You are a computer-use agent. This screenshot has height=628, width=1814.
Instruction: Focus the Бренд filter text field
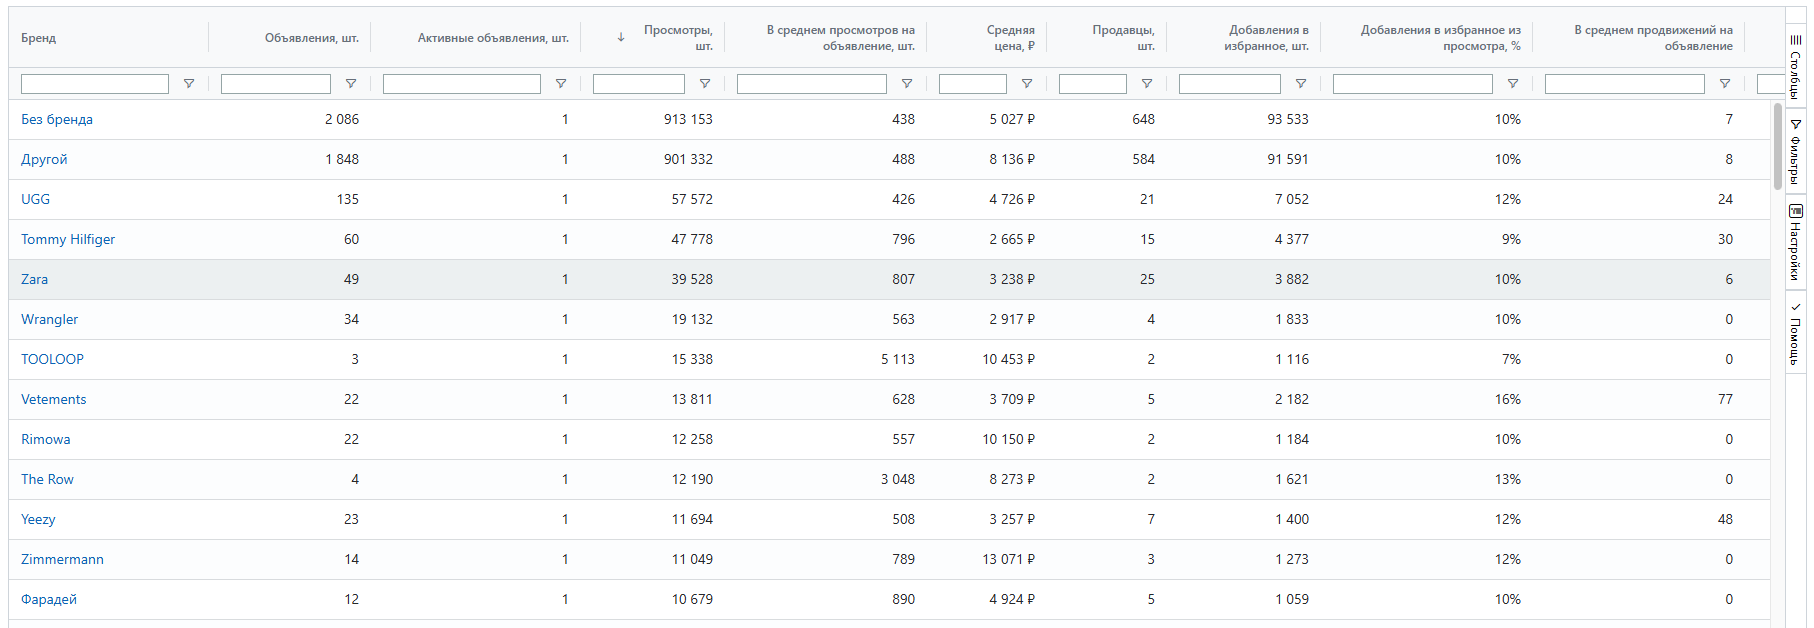coord(95,84)
